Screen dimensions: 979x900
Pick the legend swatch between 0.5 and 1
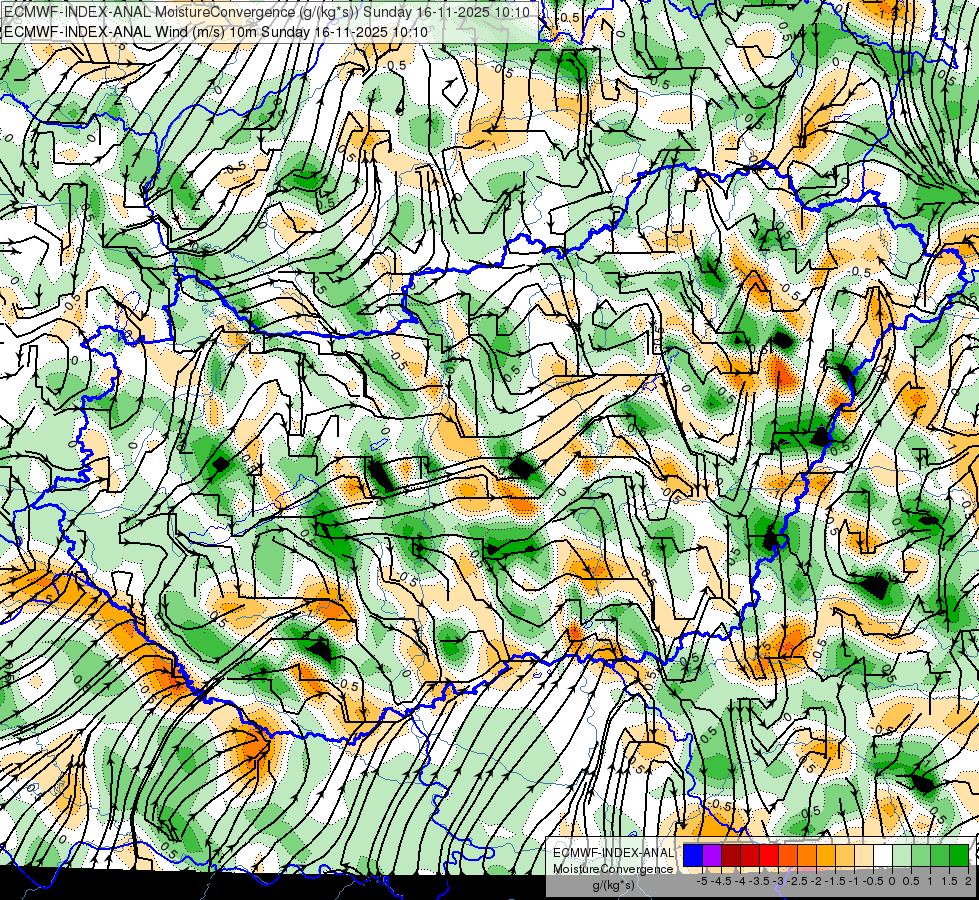(x=921, y=856)
